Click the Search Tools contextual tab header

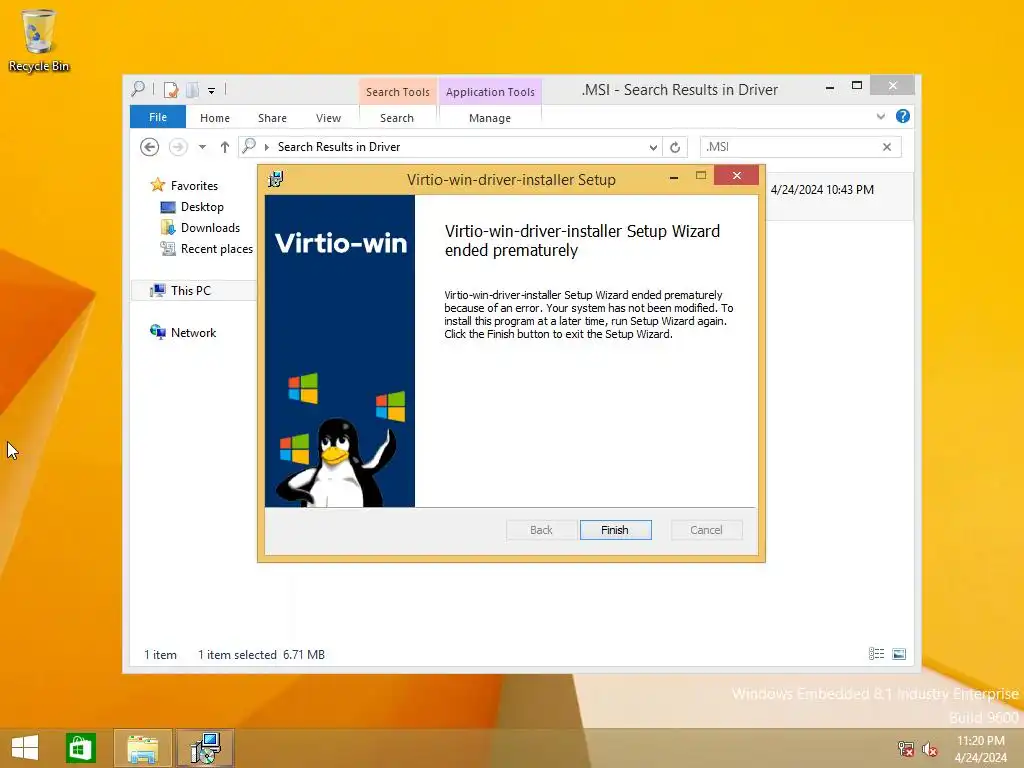398,91
